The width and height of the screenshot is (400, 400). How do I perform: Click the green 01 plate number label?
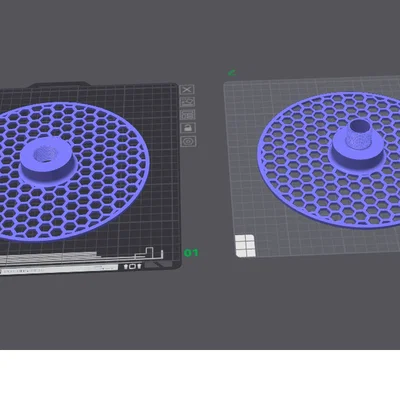tap(191, 253)
